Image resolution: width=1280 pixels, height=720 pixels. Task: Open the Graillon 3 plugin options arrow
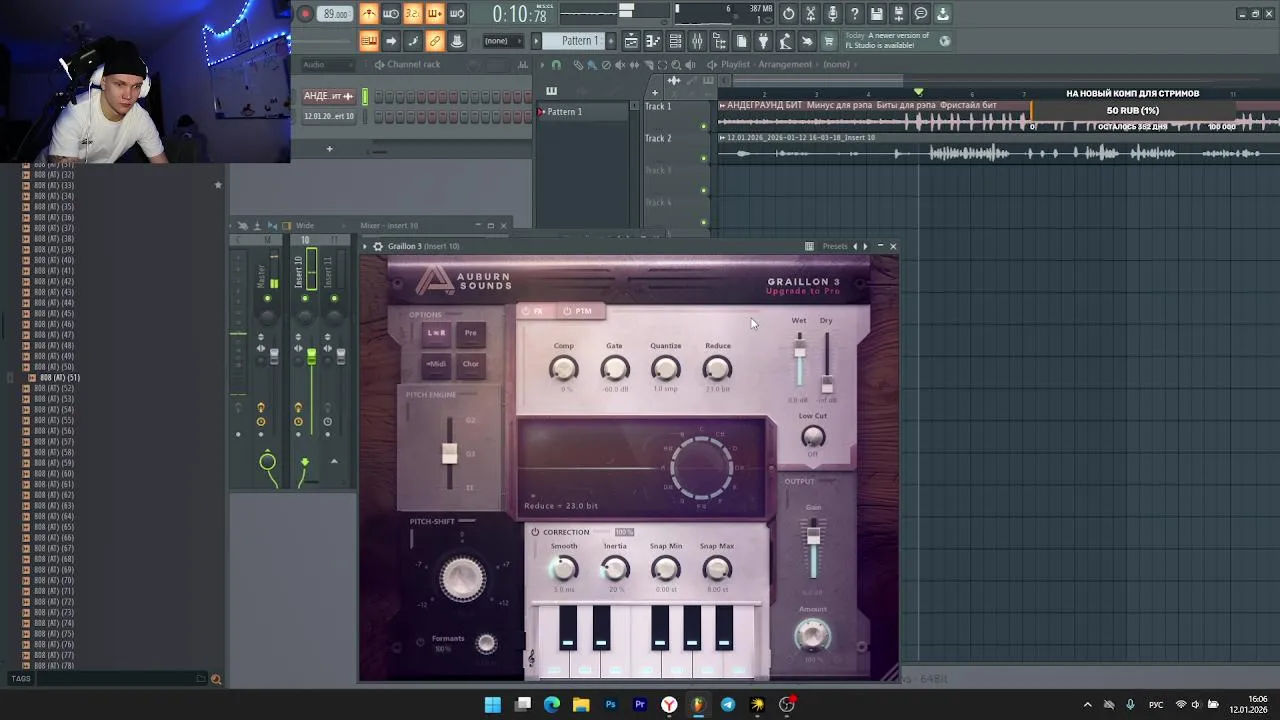[x=366, y=246]
